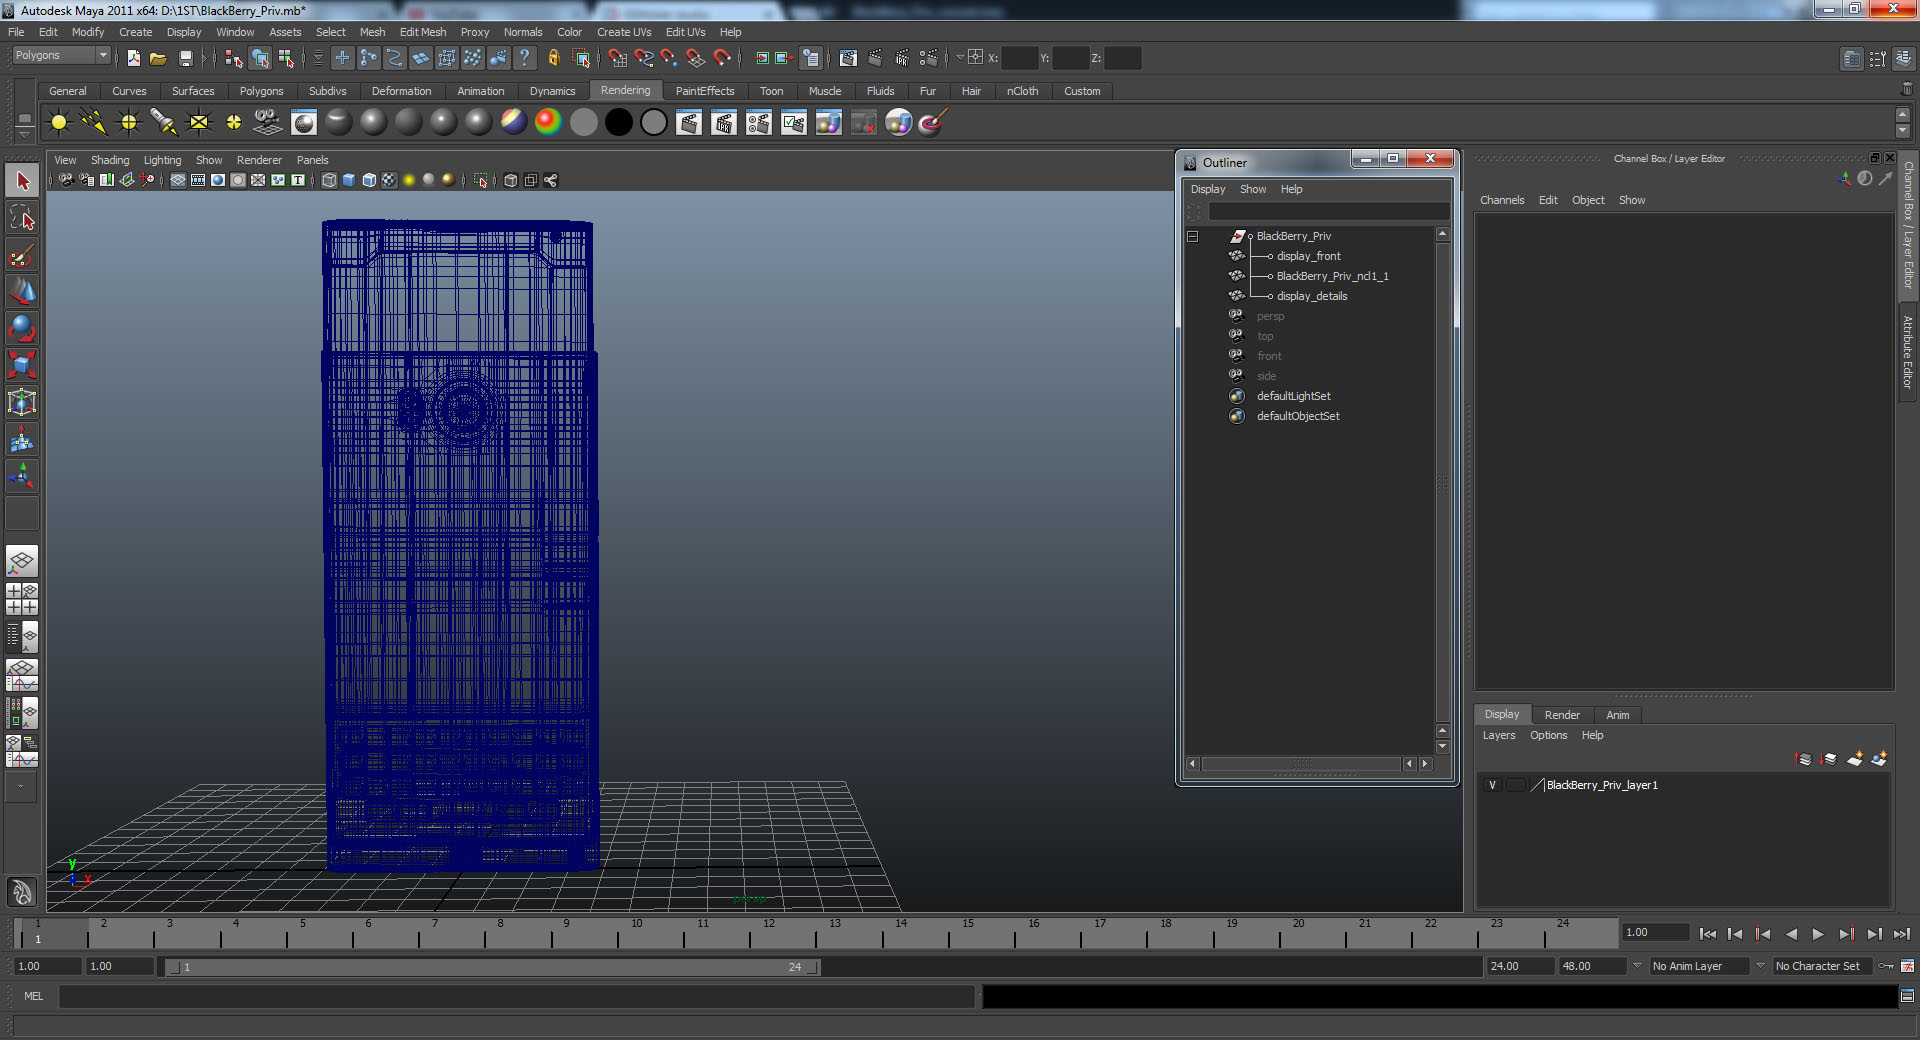The width and height of the screenshot is (1920, 1040).
Task: Create an ambient light from the shelf
Action: tap(59, 122)
